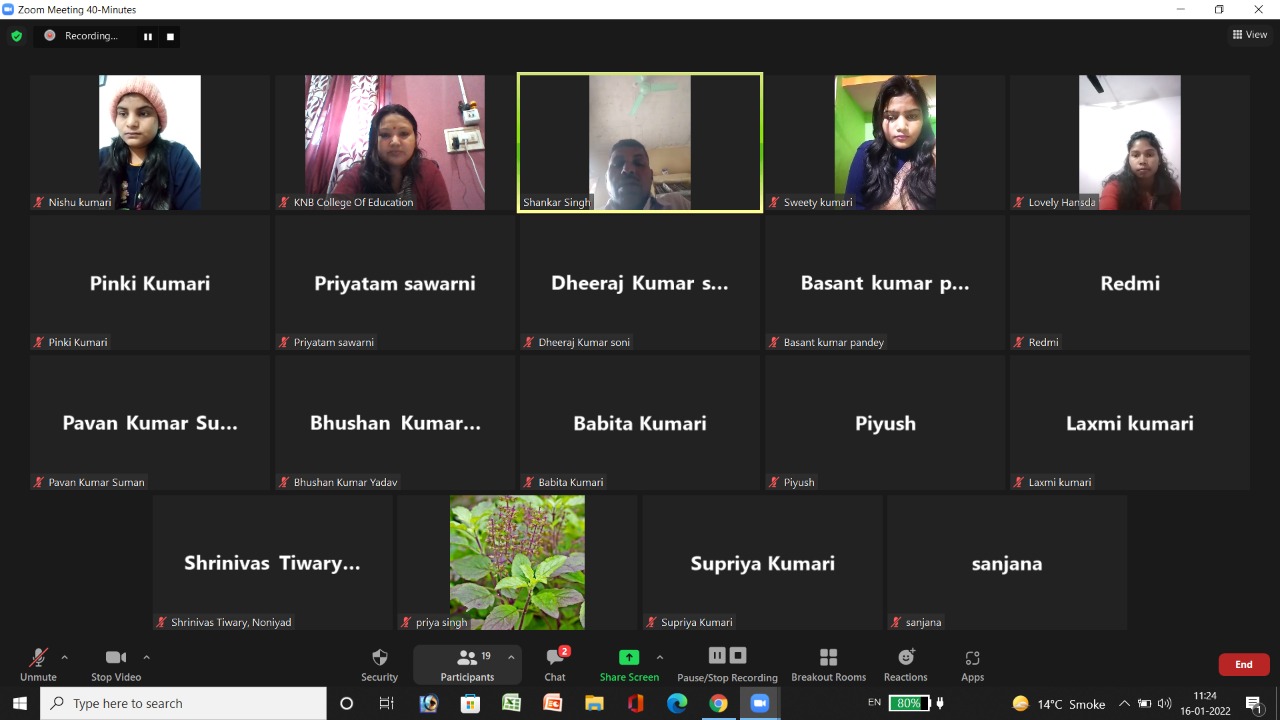Expand the Participants options arrow
The height and width of the screenshot is (720, 1280).
511,657
